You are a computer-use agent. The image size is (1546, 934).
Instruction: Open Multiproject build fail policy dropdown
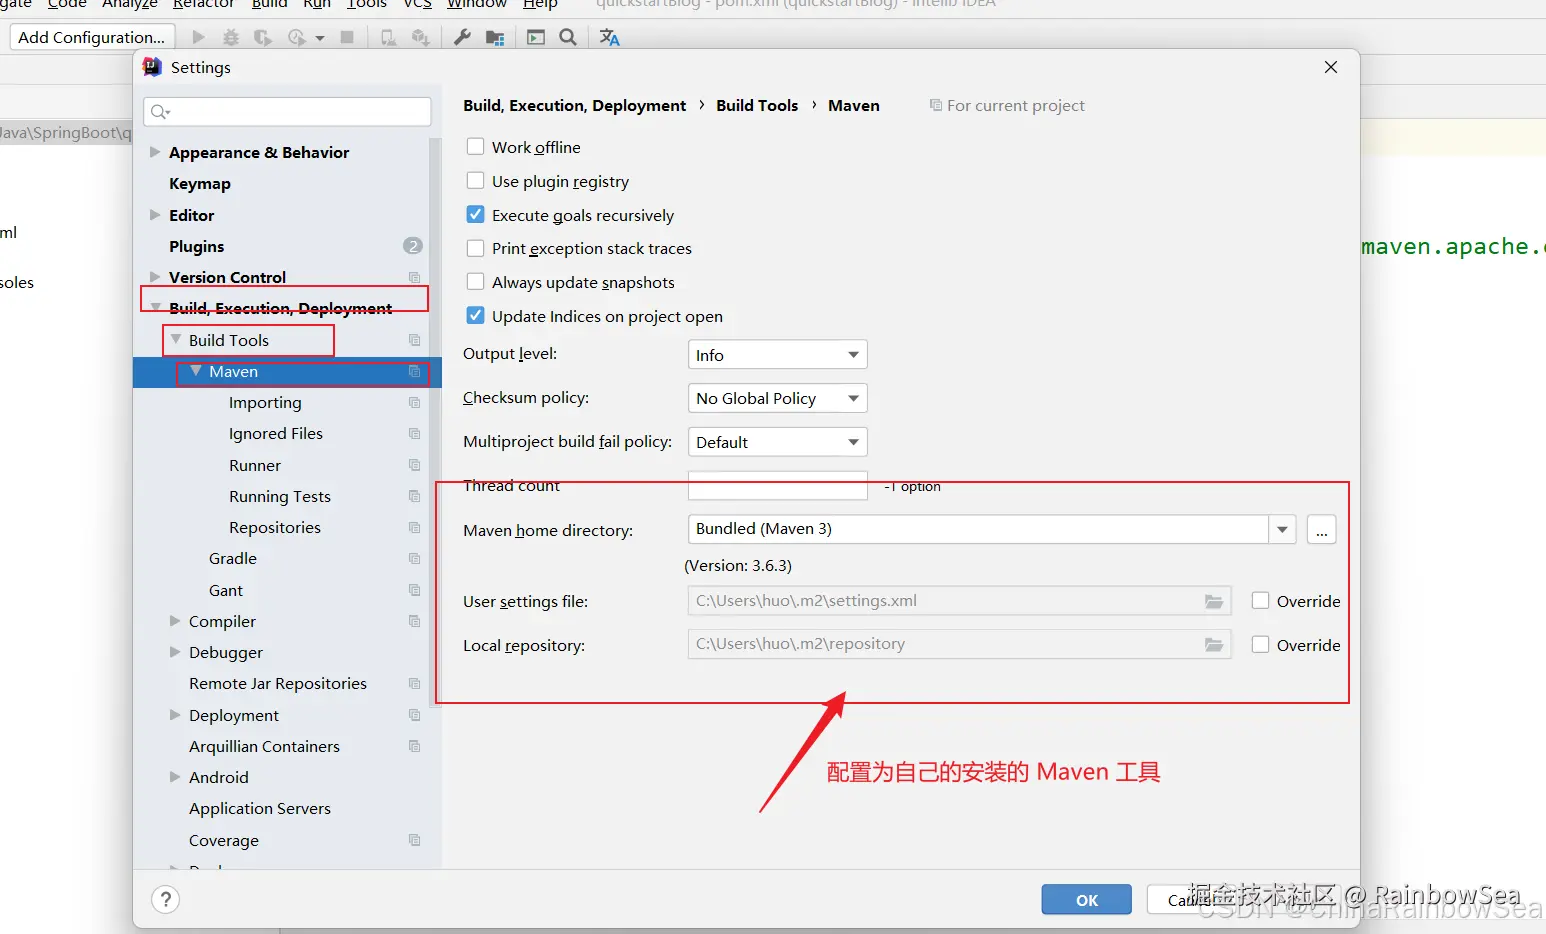point(777,442)
